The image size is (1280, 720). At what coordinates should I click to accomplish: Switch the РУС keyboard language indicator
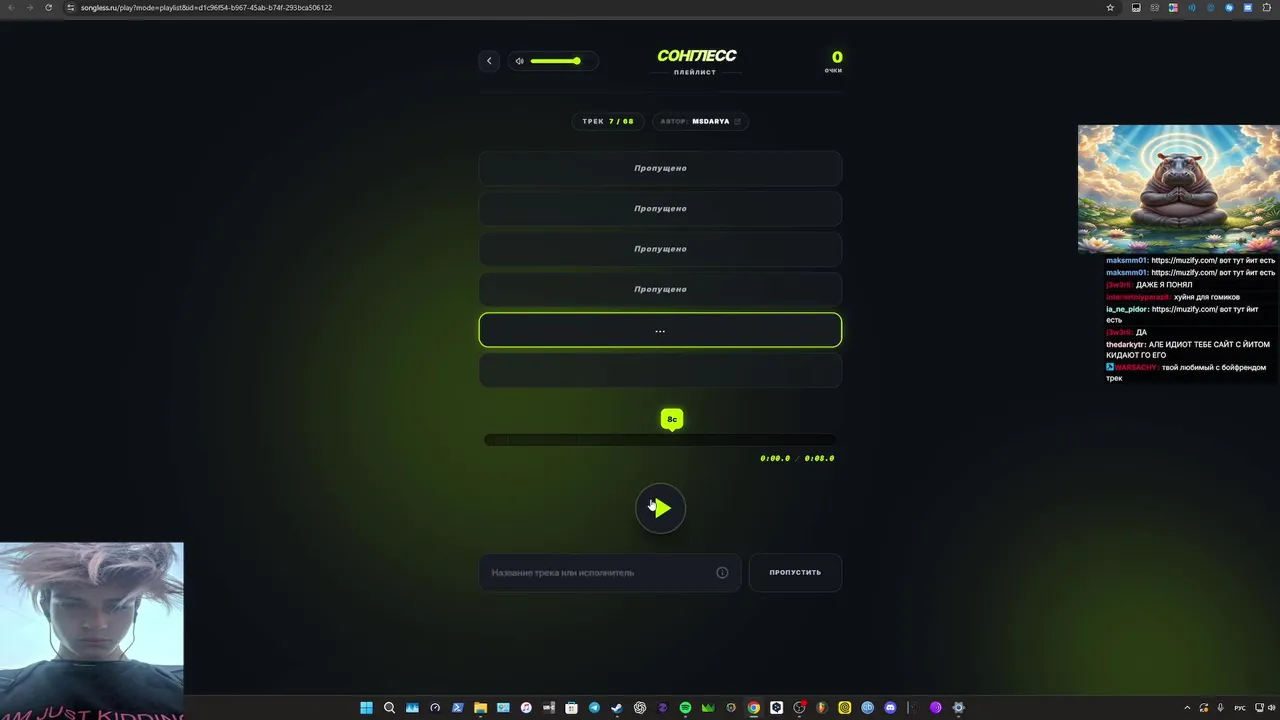point(1240,708)
